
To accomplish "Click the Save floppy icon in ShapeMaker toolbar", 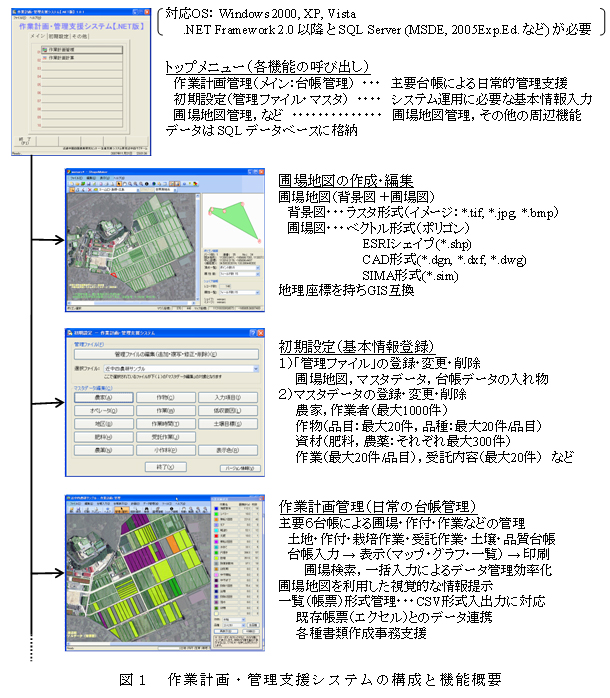I will coord(89,183).
